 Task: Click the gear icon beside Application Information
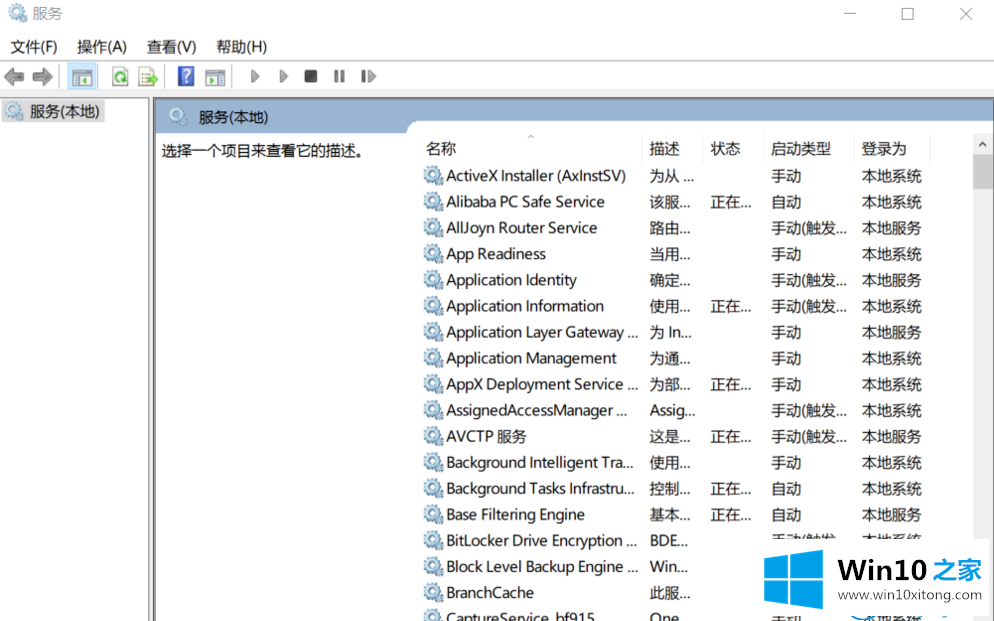433,306
